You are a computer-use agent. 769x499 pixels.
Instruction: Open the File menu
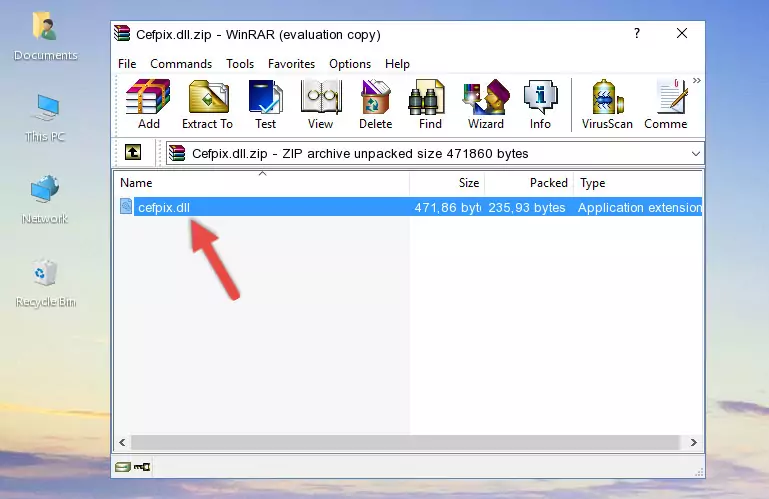(127, 64)
